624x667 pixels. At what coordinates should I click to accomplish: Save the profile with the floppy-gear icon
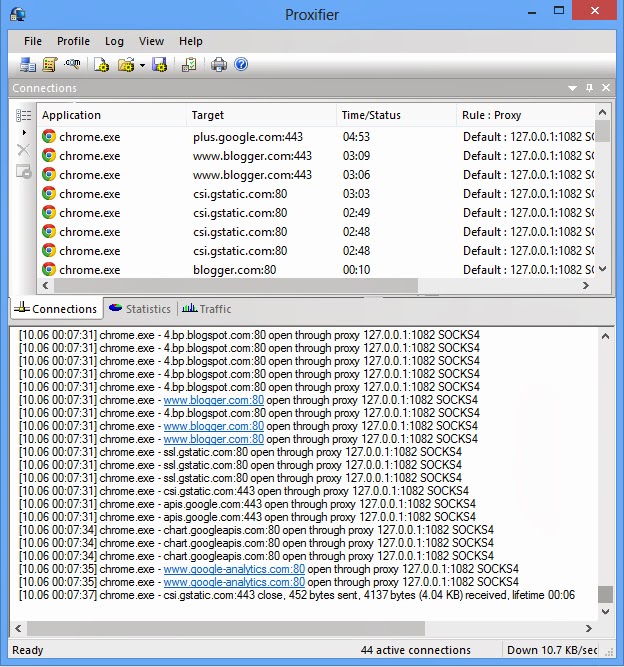pos(160,65)
